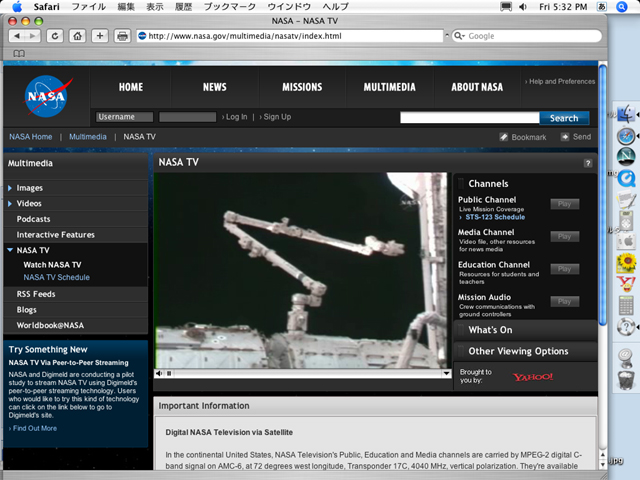Image resolution: width=640 pixels, height=480 pixels.
Task: Go back with Safari's back arrow
Action: click(17, 36)
